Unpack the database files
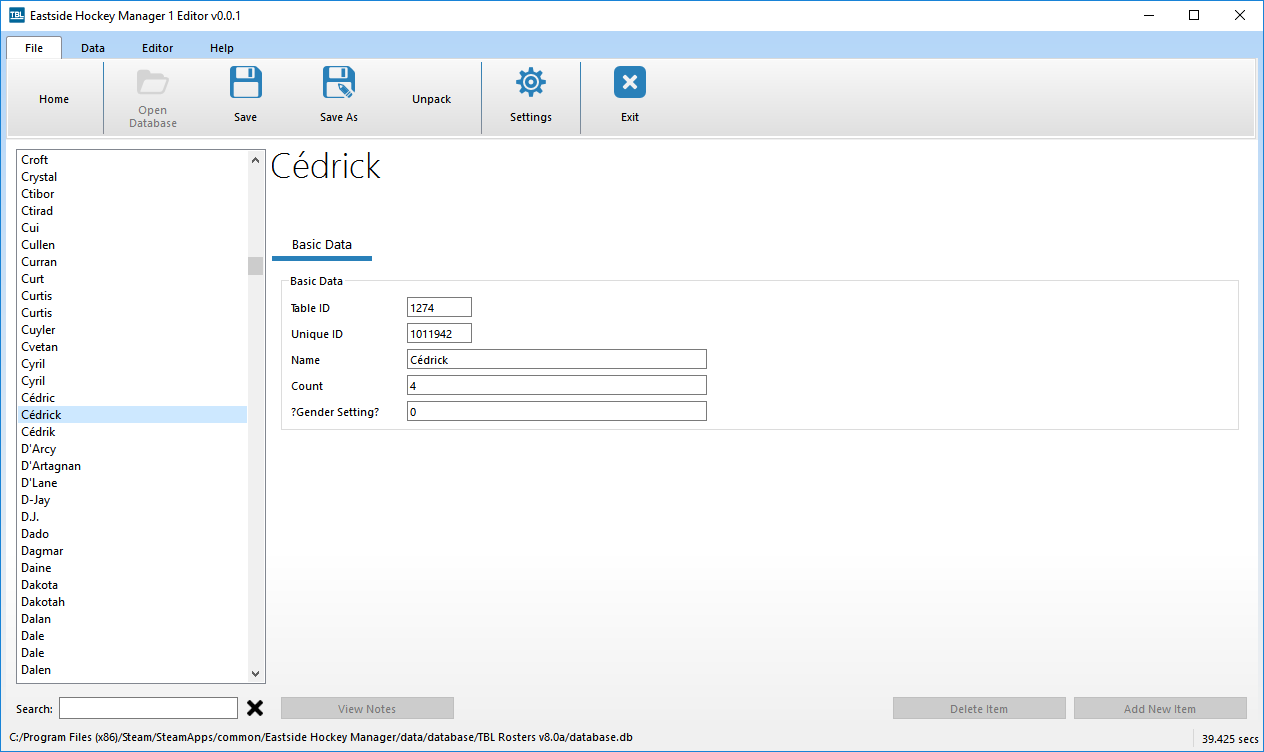This screenshot has height=752, width=1264. coord(431,99)
